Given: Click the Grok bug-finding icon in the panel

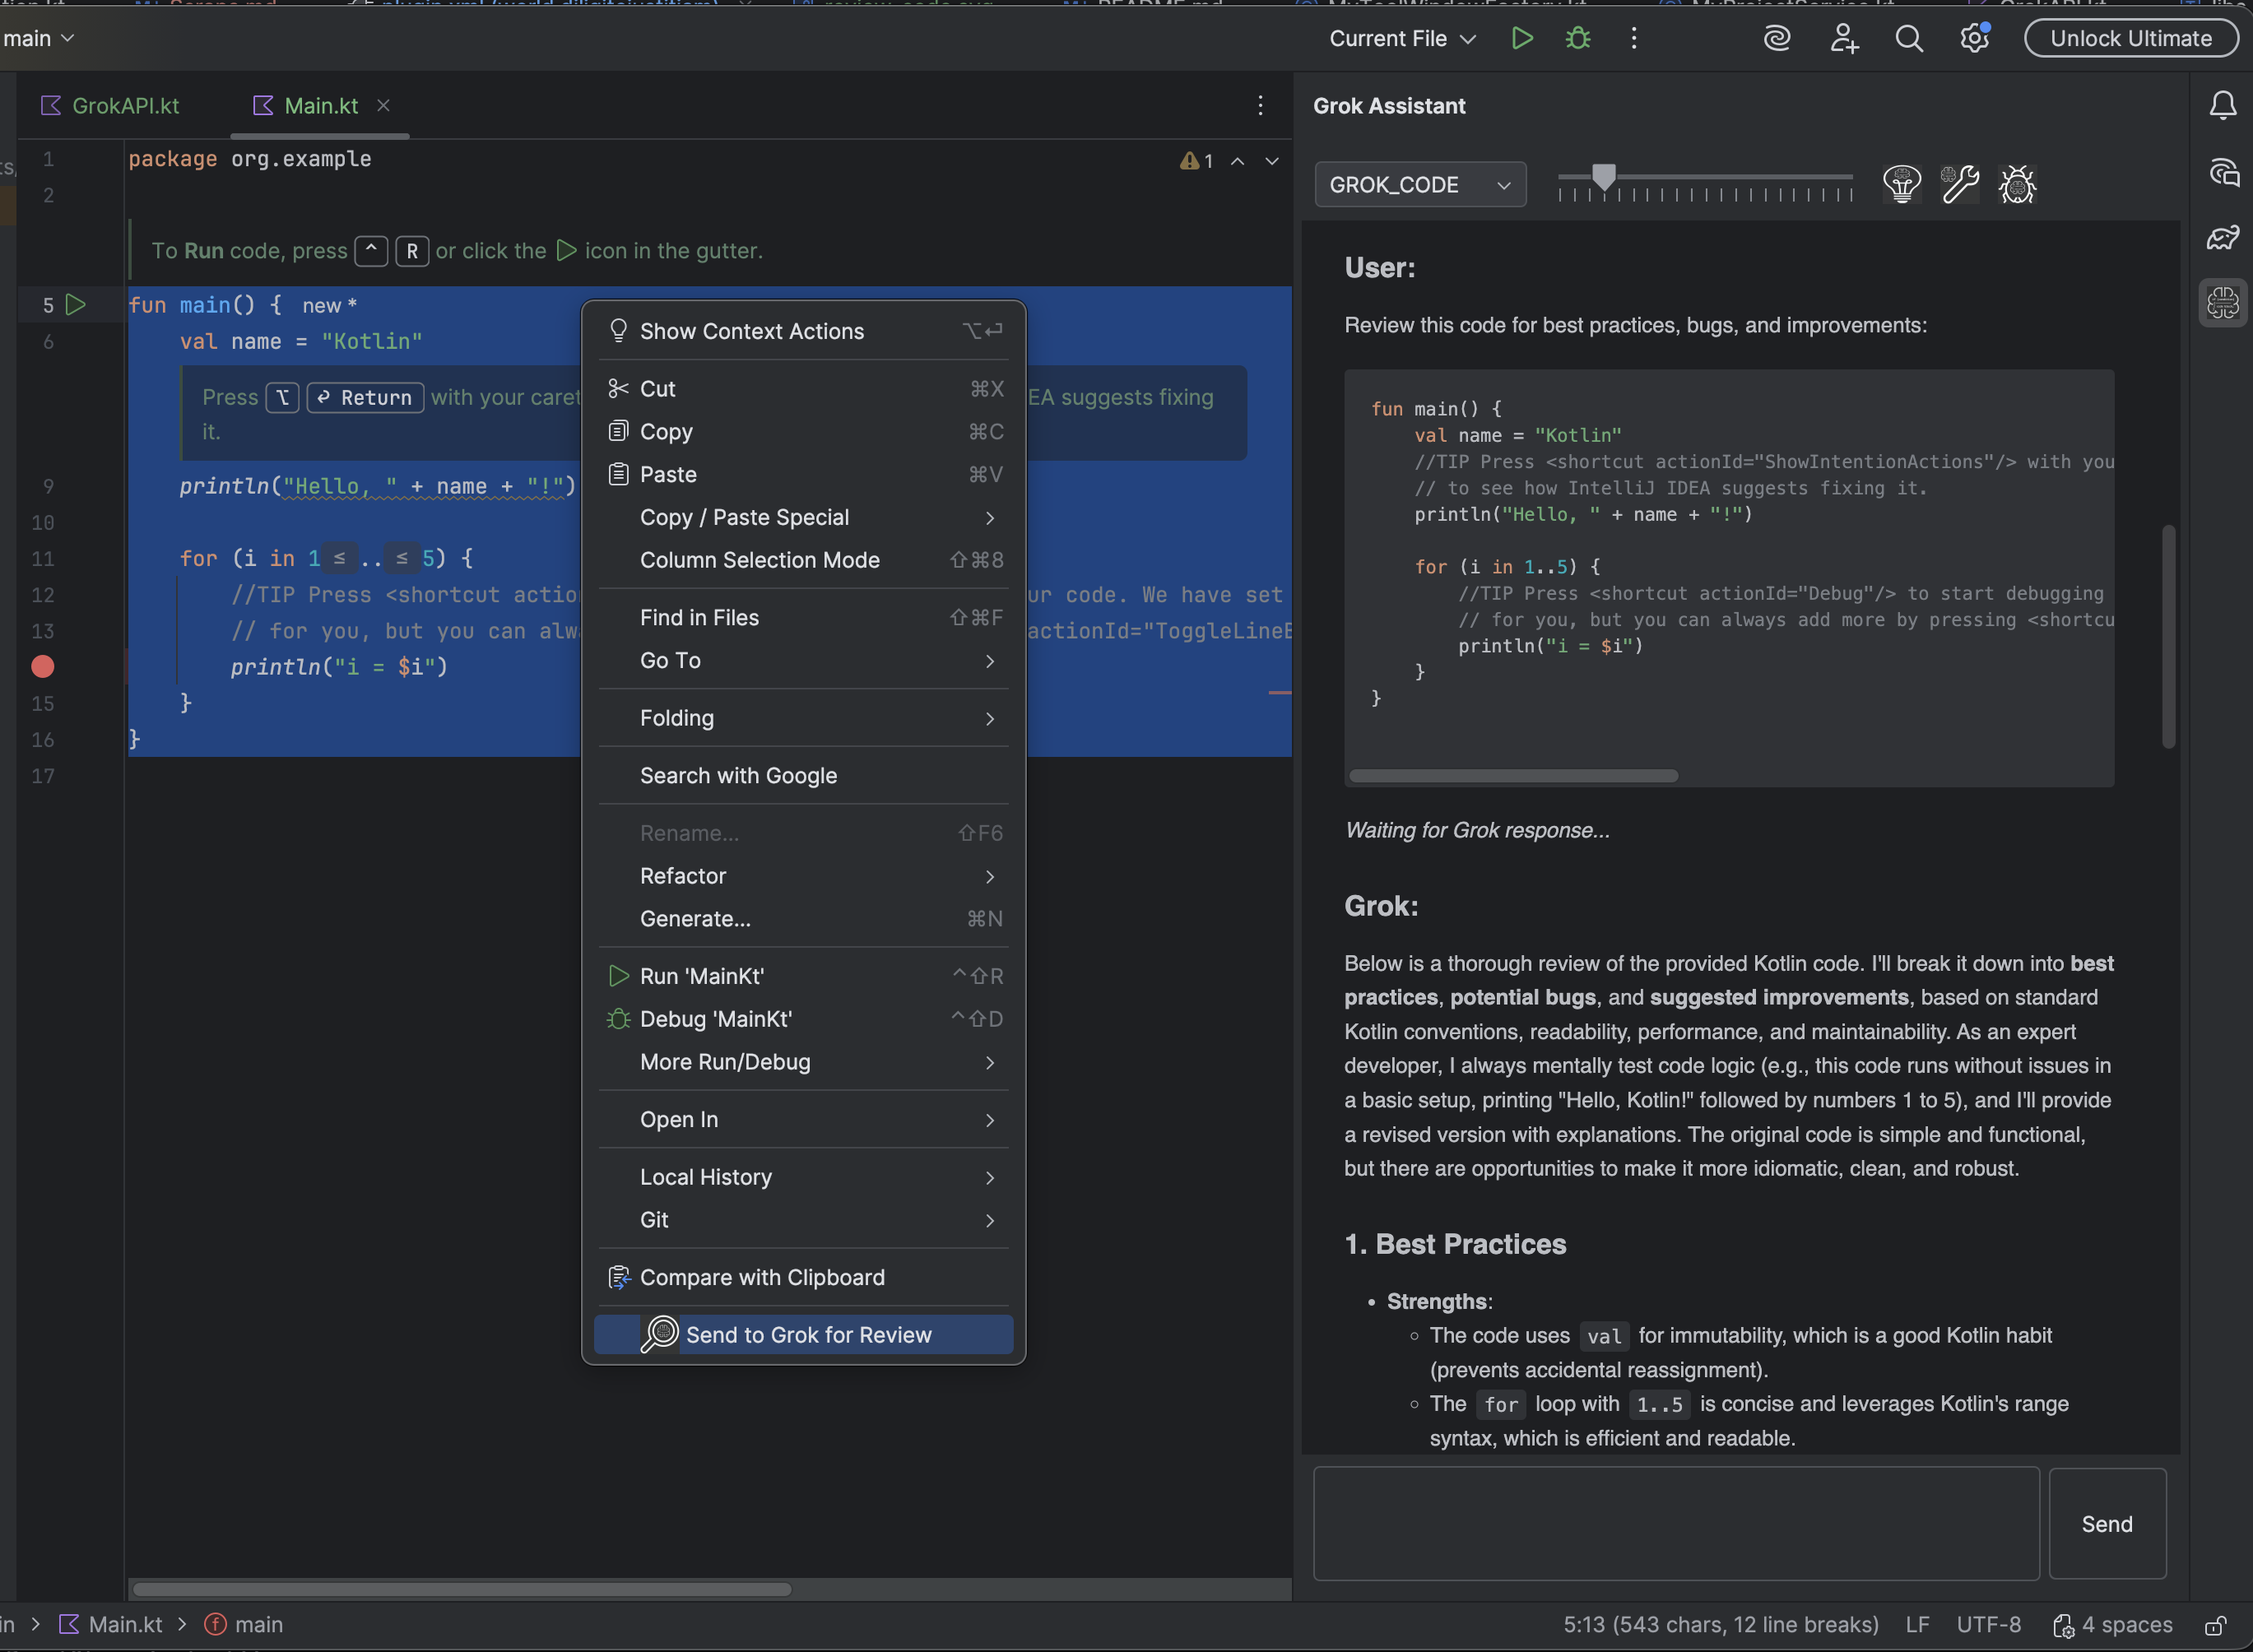Looking at the screenshot, I should [x=2016, y=184].
